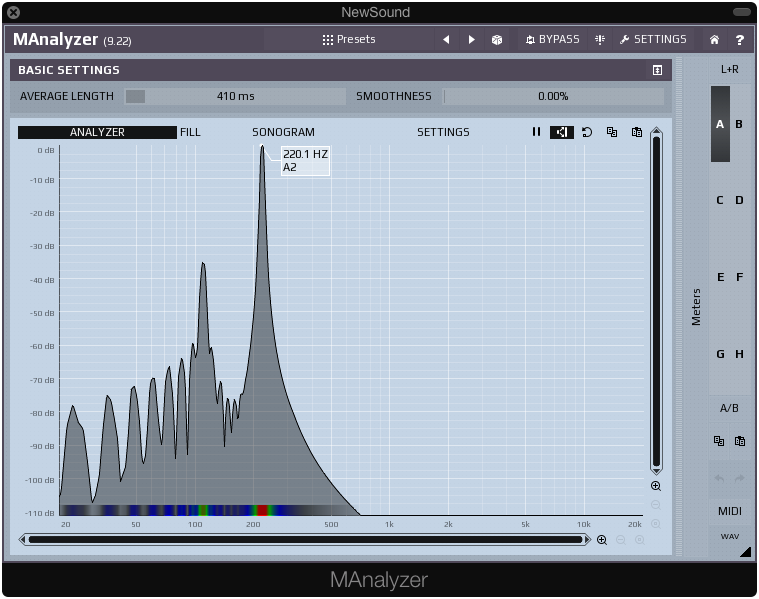
Task: Click the WAV export button
Action: [x=730, y=537]
